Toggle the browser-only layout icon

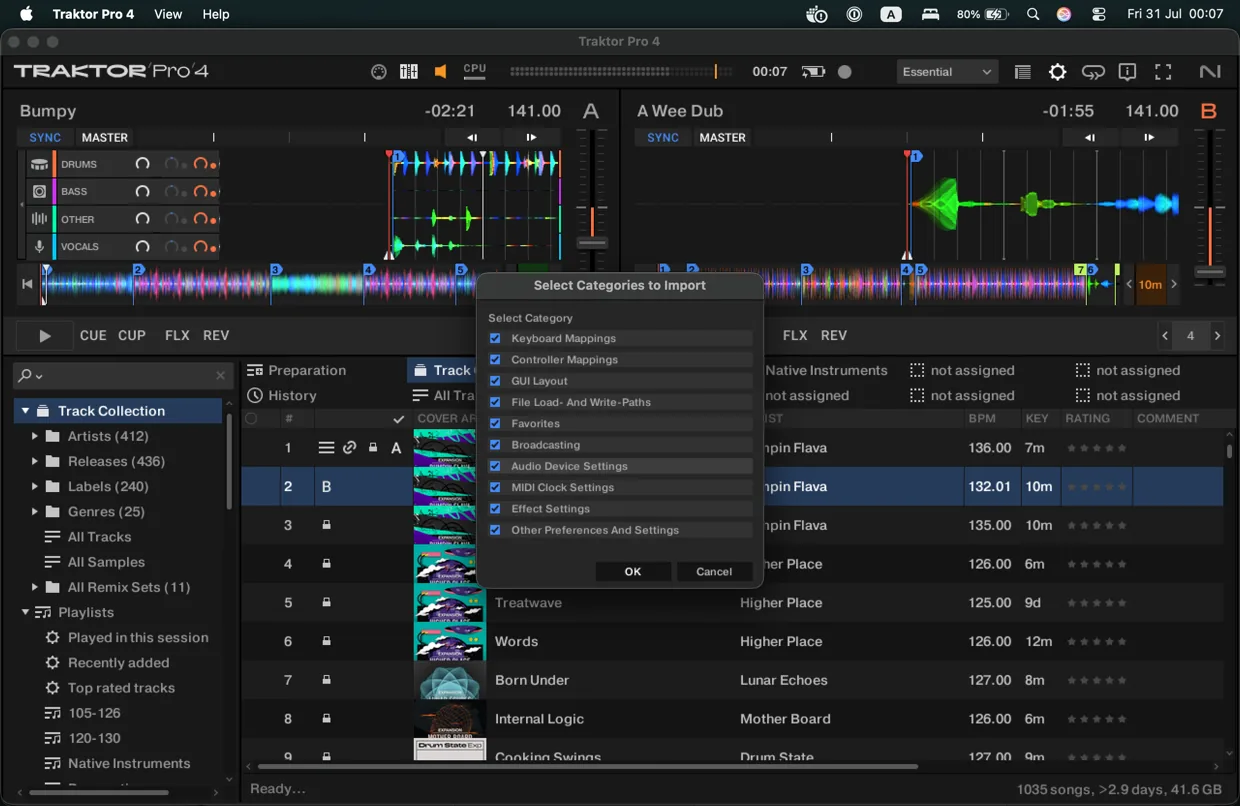pos(1022,72)
